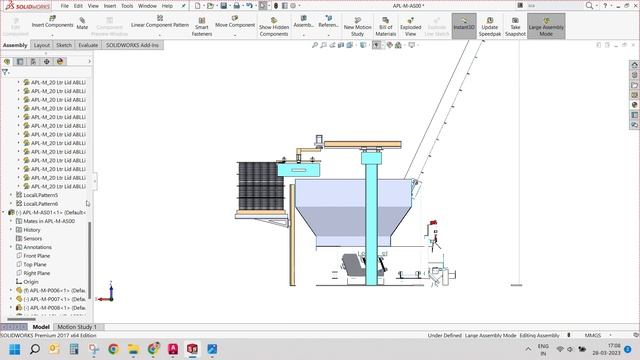Open the Window menu
Viewport: 640px width, 360px height.
[x=147, y=6]
